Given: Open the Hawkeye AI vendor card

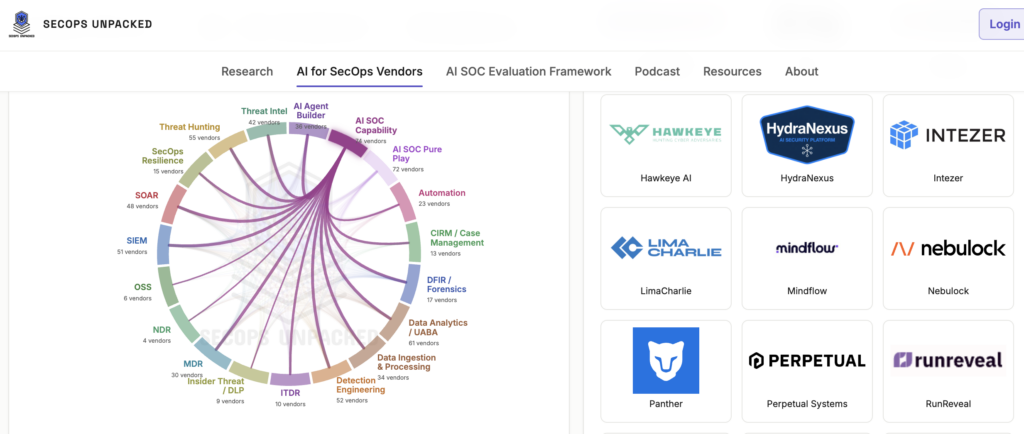Looking at the screenshot, I should click(x=665, y=145).
